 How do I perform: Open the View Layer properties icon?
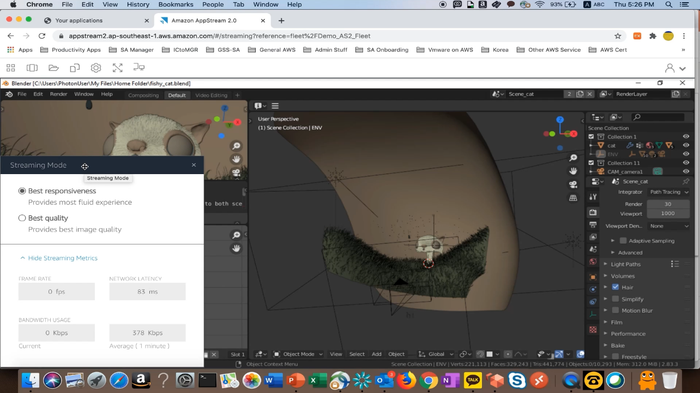tap(593, 237)
